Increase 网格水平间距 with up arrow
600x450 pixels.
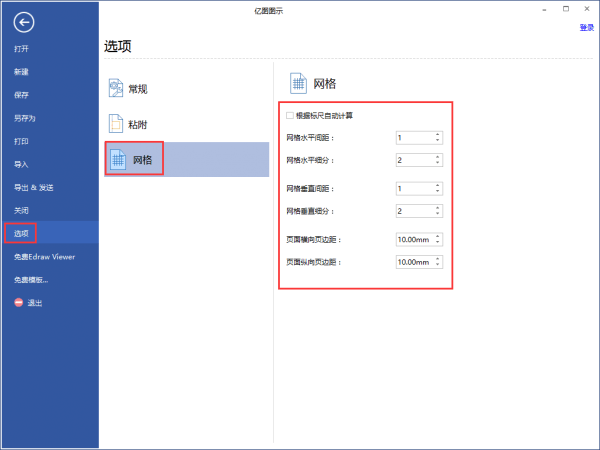coord(437,135)
